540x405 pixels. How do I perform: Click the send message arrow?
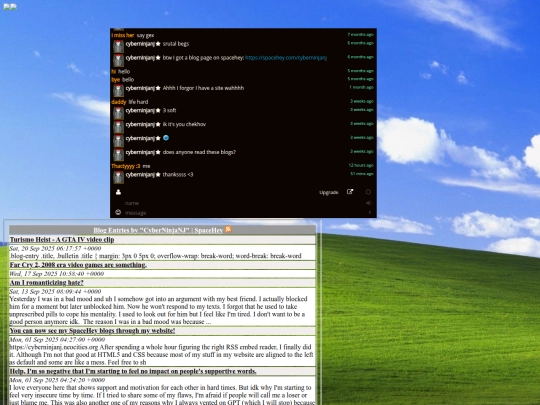[x=370, y=212]
